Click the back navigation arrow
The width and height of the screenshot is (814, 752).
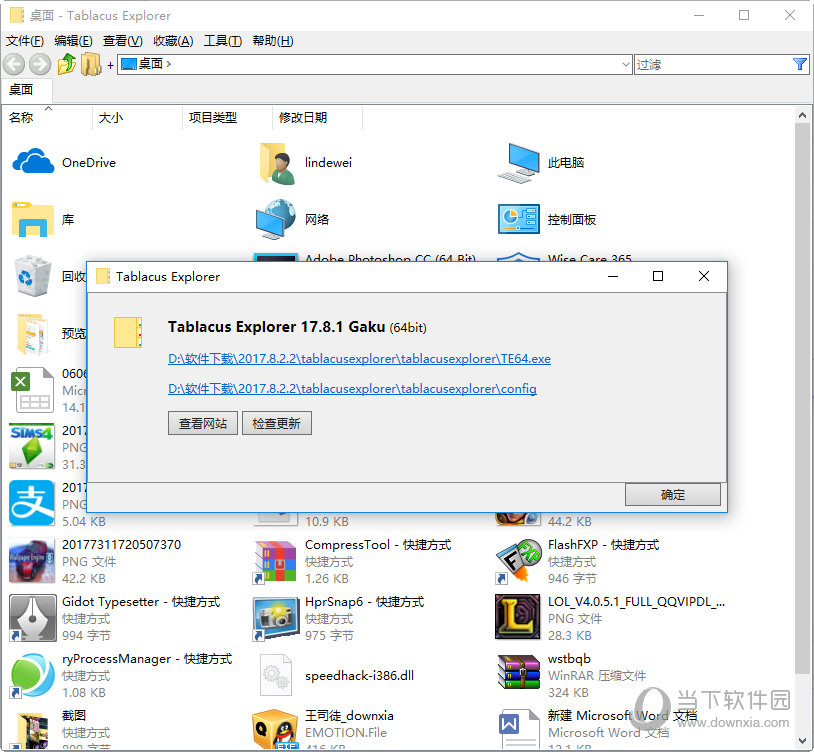click(x=14, y=65)
